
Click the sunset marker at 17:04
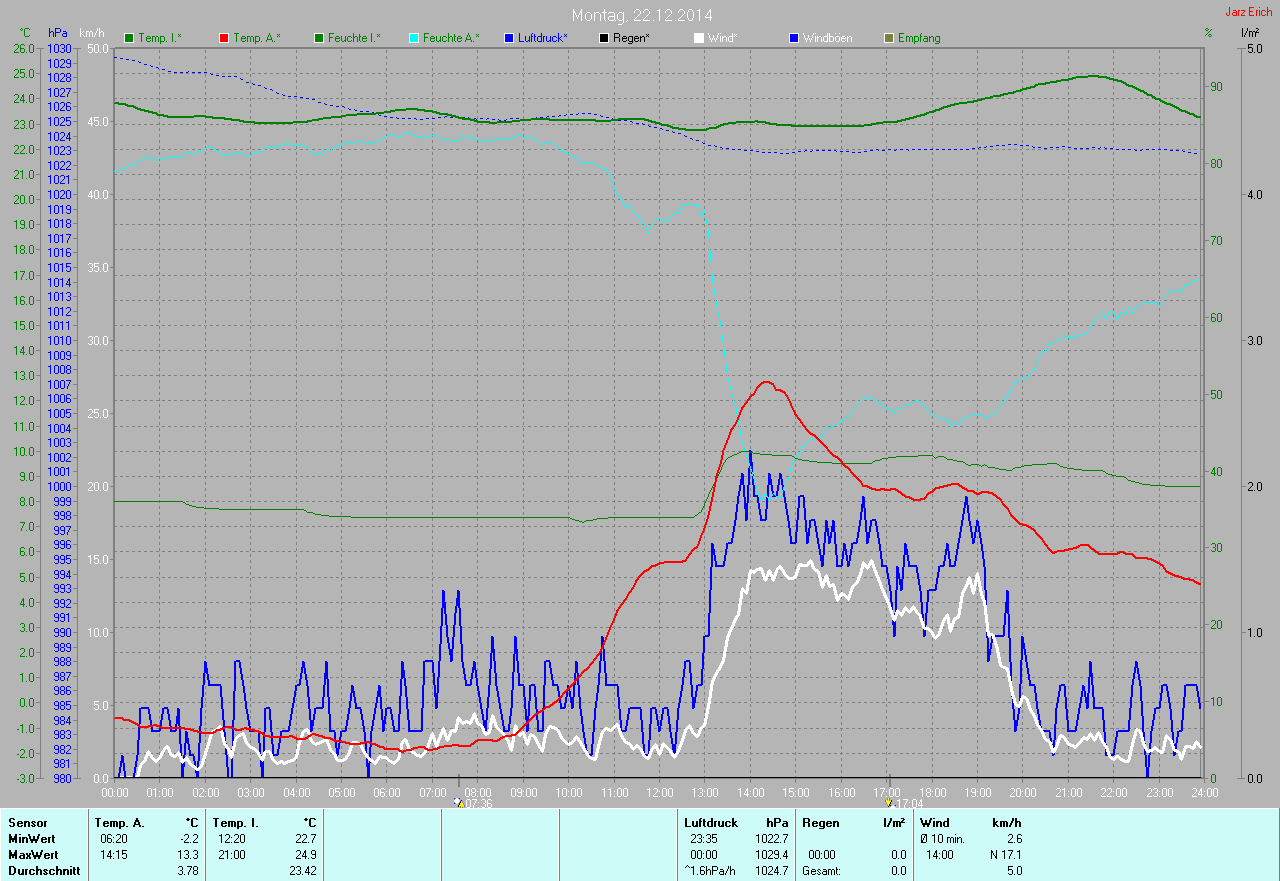889,802
